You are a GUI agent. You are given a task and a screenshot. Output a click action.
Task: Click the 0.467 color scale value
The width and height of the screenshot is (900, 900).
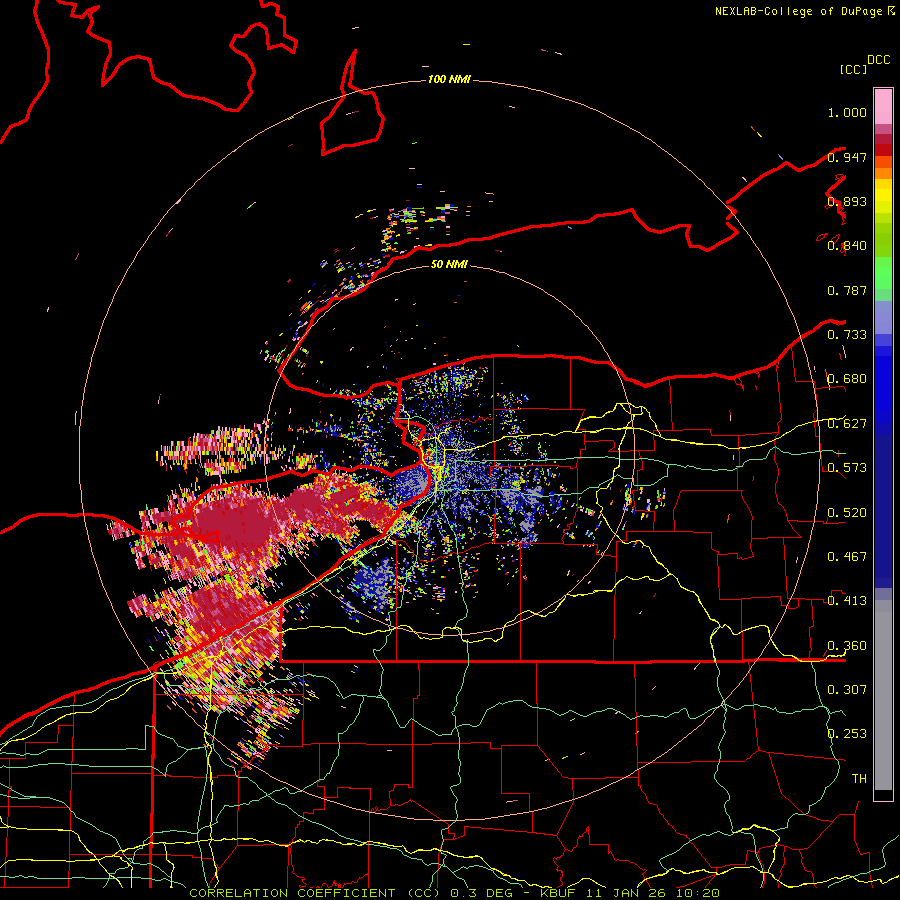coord(847,557)
